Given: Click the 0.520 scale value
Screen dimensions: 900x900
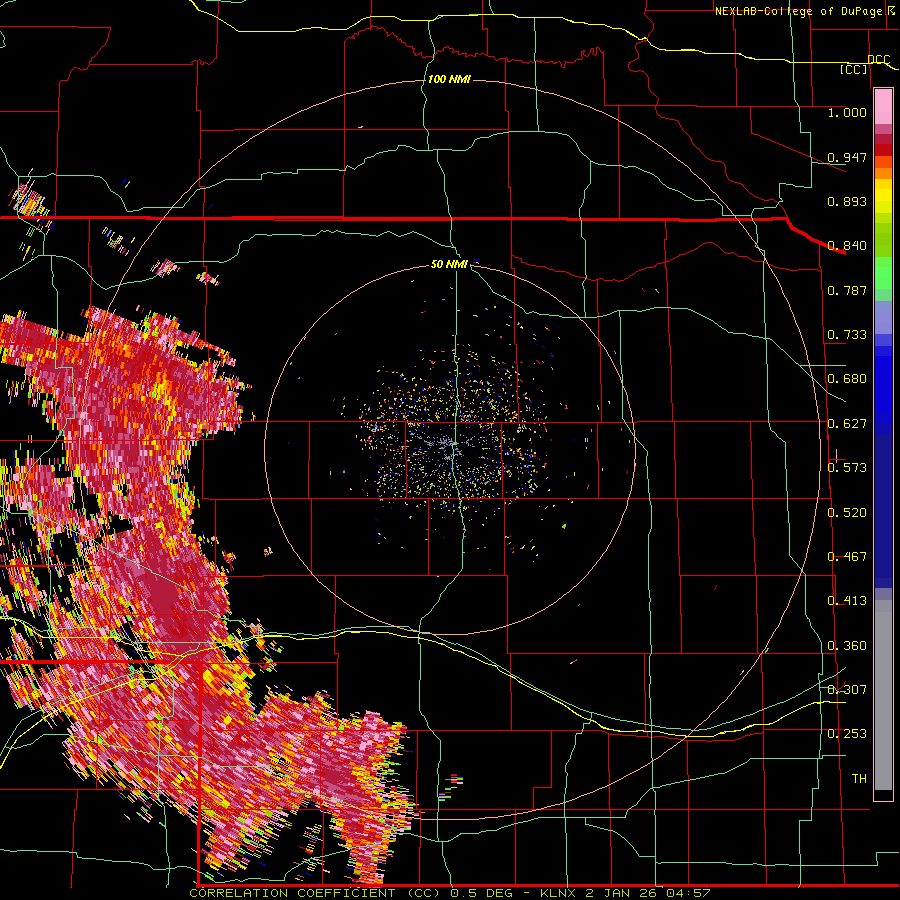Looking at the screenshot, I should (x=847, y=513).
